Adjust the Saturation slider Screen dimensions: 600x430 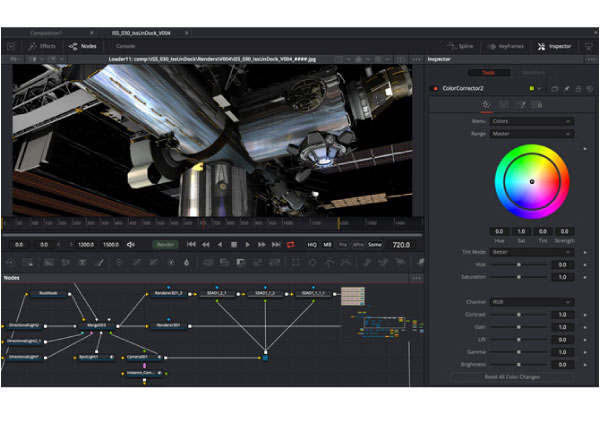tap(519, 277)
